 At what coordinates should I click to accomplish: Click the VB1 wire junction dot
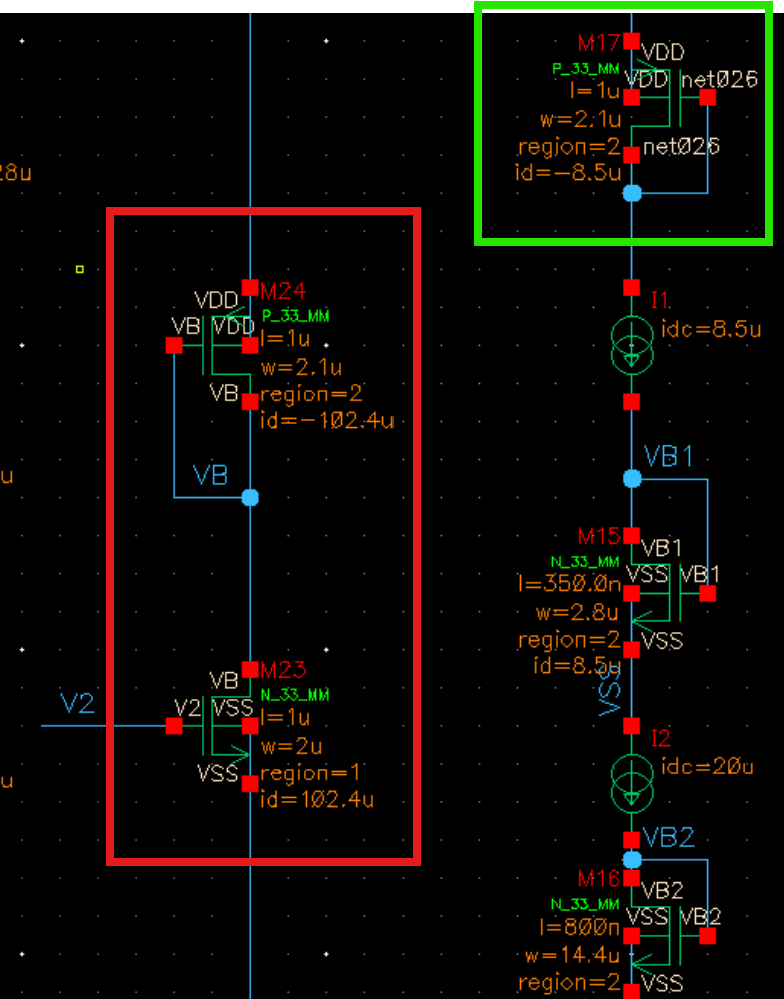coord(632,478)
